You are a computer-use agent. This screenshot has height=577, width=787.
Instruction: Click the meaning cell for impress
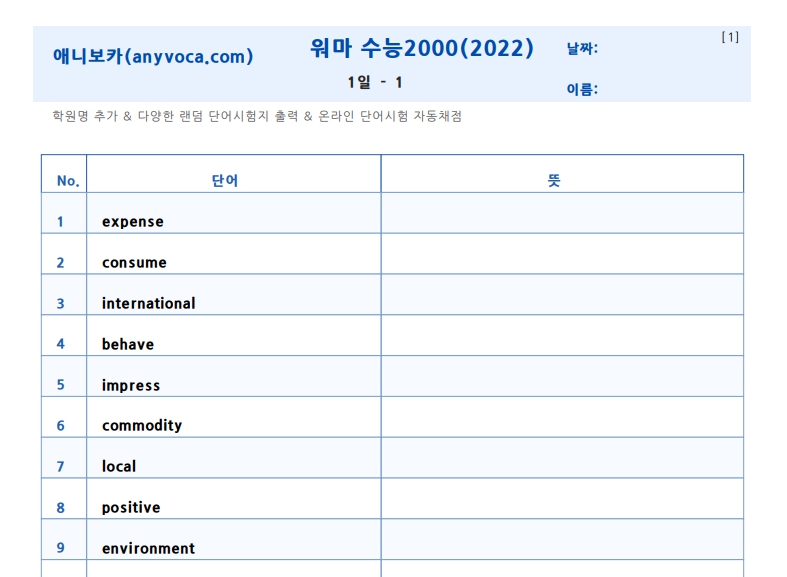point(562,376)
